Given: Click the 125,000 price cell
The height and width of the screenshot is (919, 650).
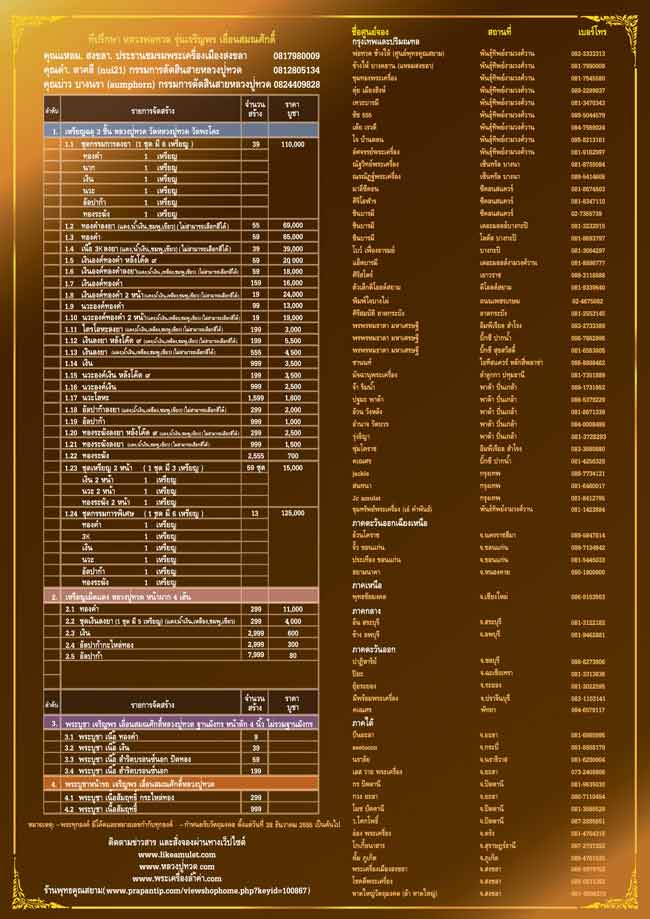Looking at the screenshot, I should tap(294, 513).
